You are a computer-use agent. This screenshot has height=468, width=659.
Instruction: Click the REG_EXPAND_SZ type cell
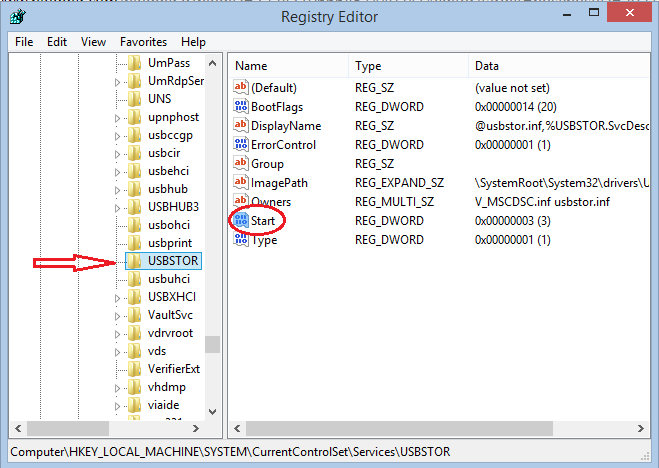point(399,183)
